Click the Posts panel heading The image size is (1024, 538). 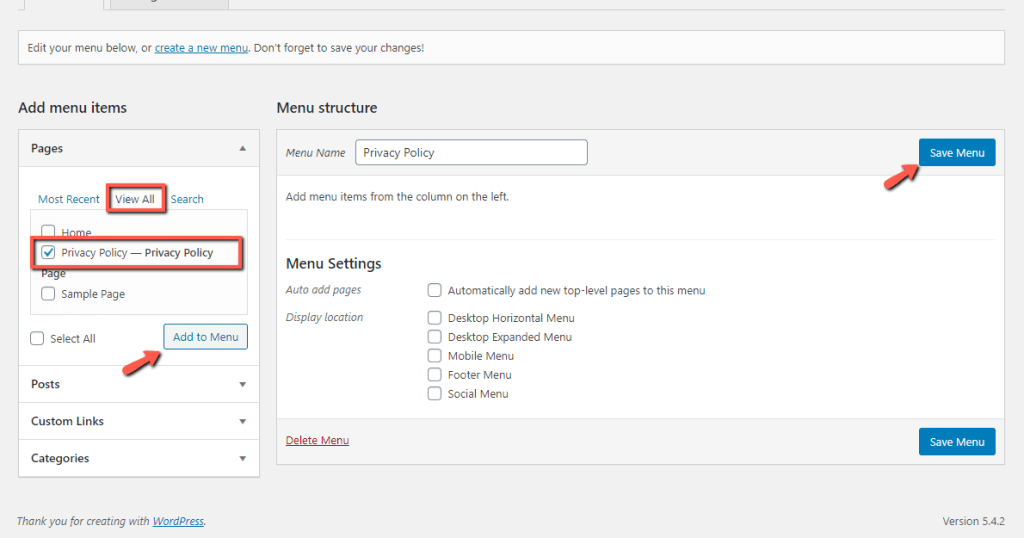(x=45, y=384)
